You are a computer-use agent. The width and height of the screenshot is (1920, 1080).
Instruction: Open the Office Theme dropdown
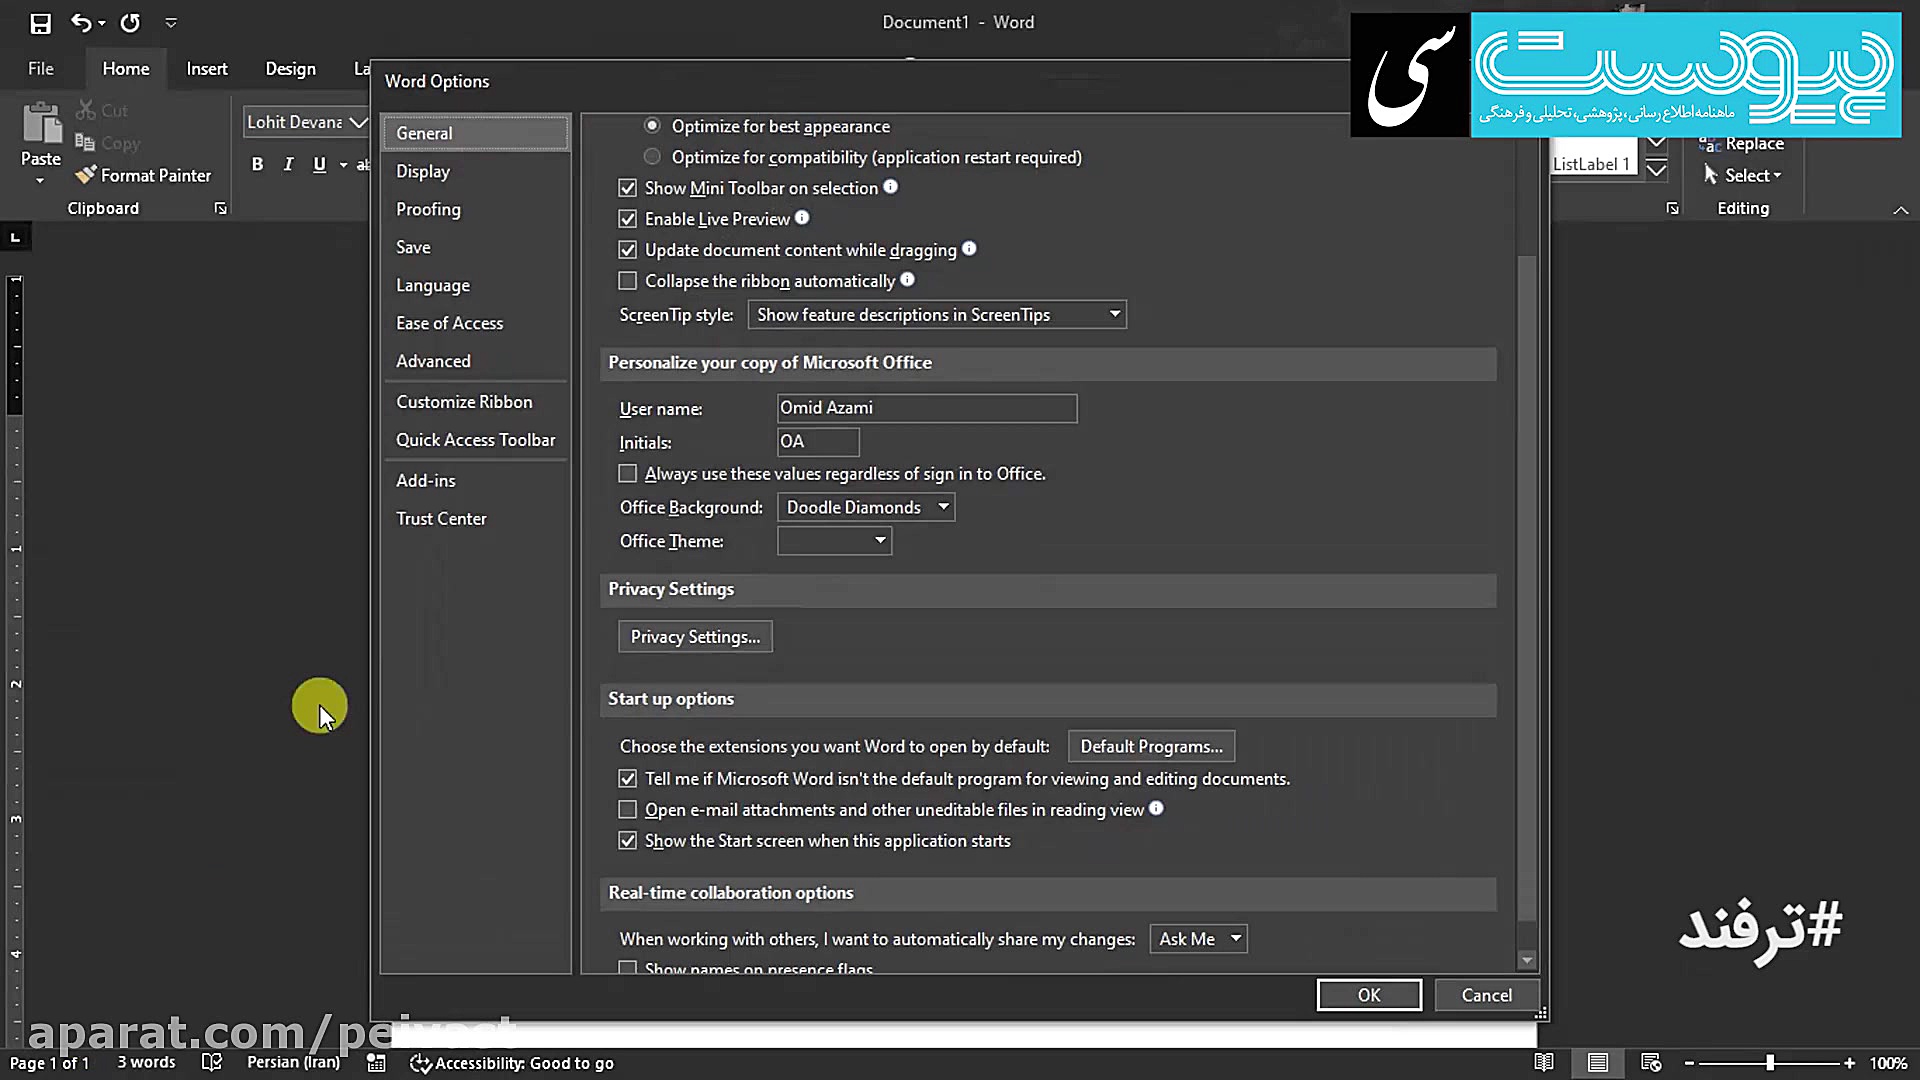(834, 541)
